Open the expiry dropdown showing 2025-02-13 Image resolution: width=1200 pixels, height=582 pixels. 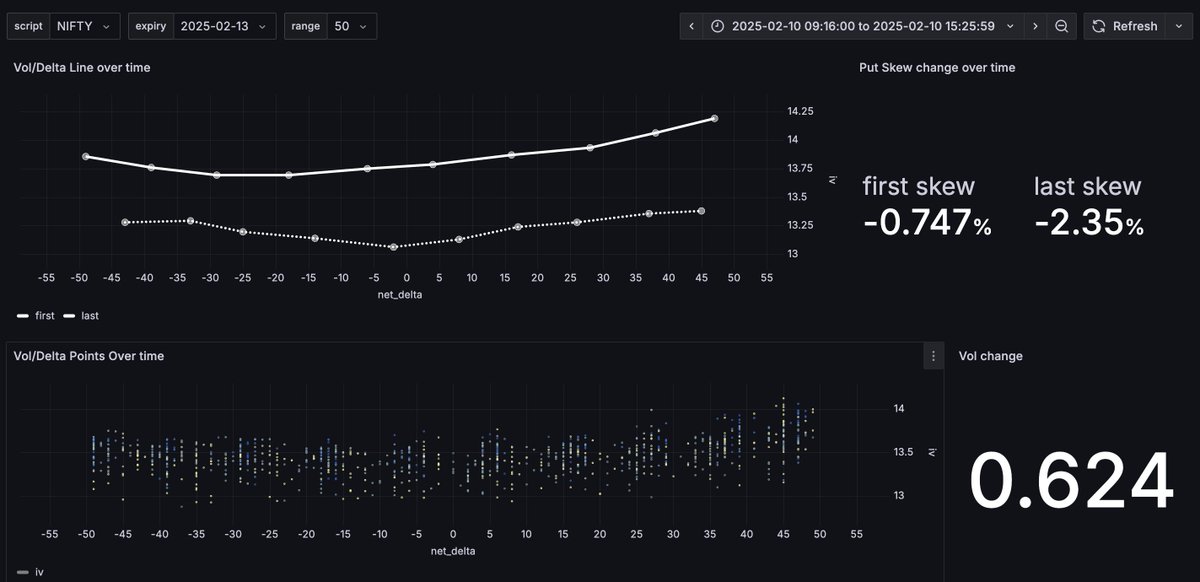(x=225, y=25)
